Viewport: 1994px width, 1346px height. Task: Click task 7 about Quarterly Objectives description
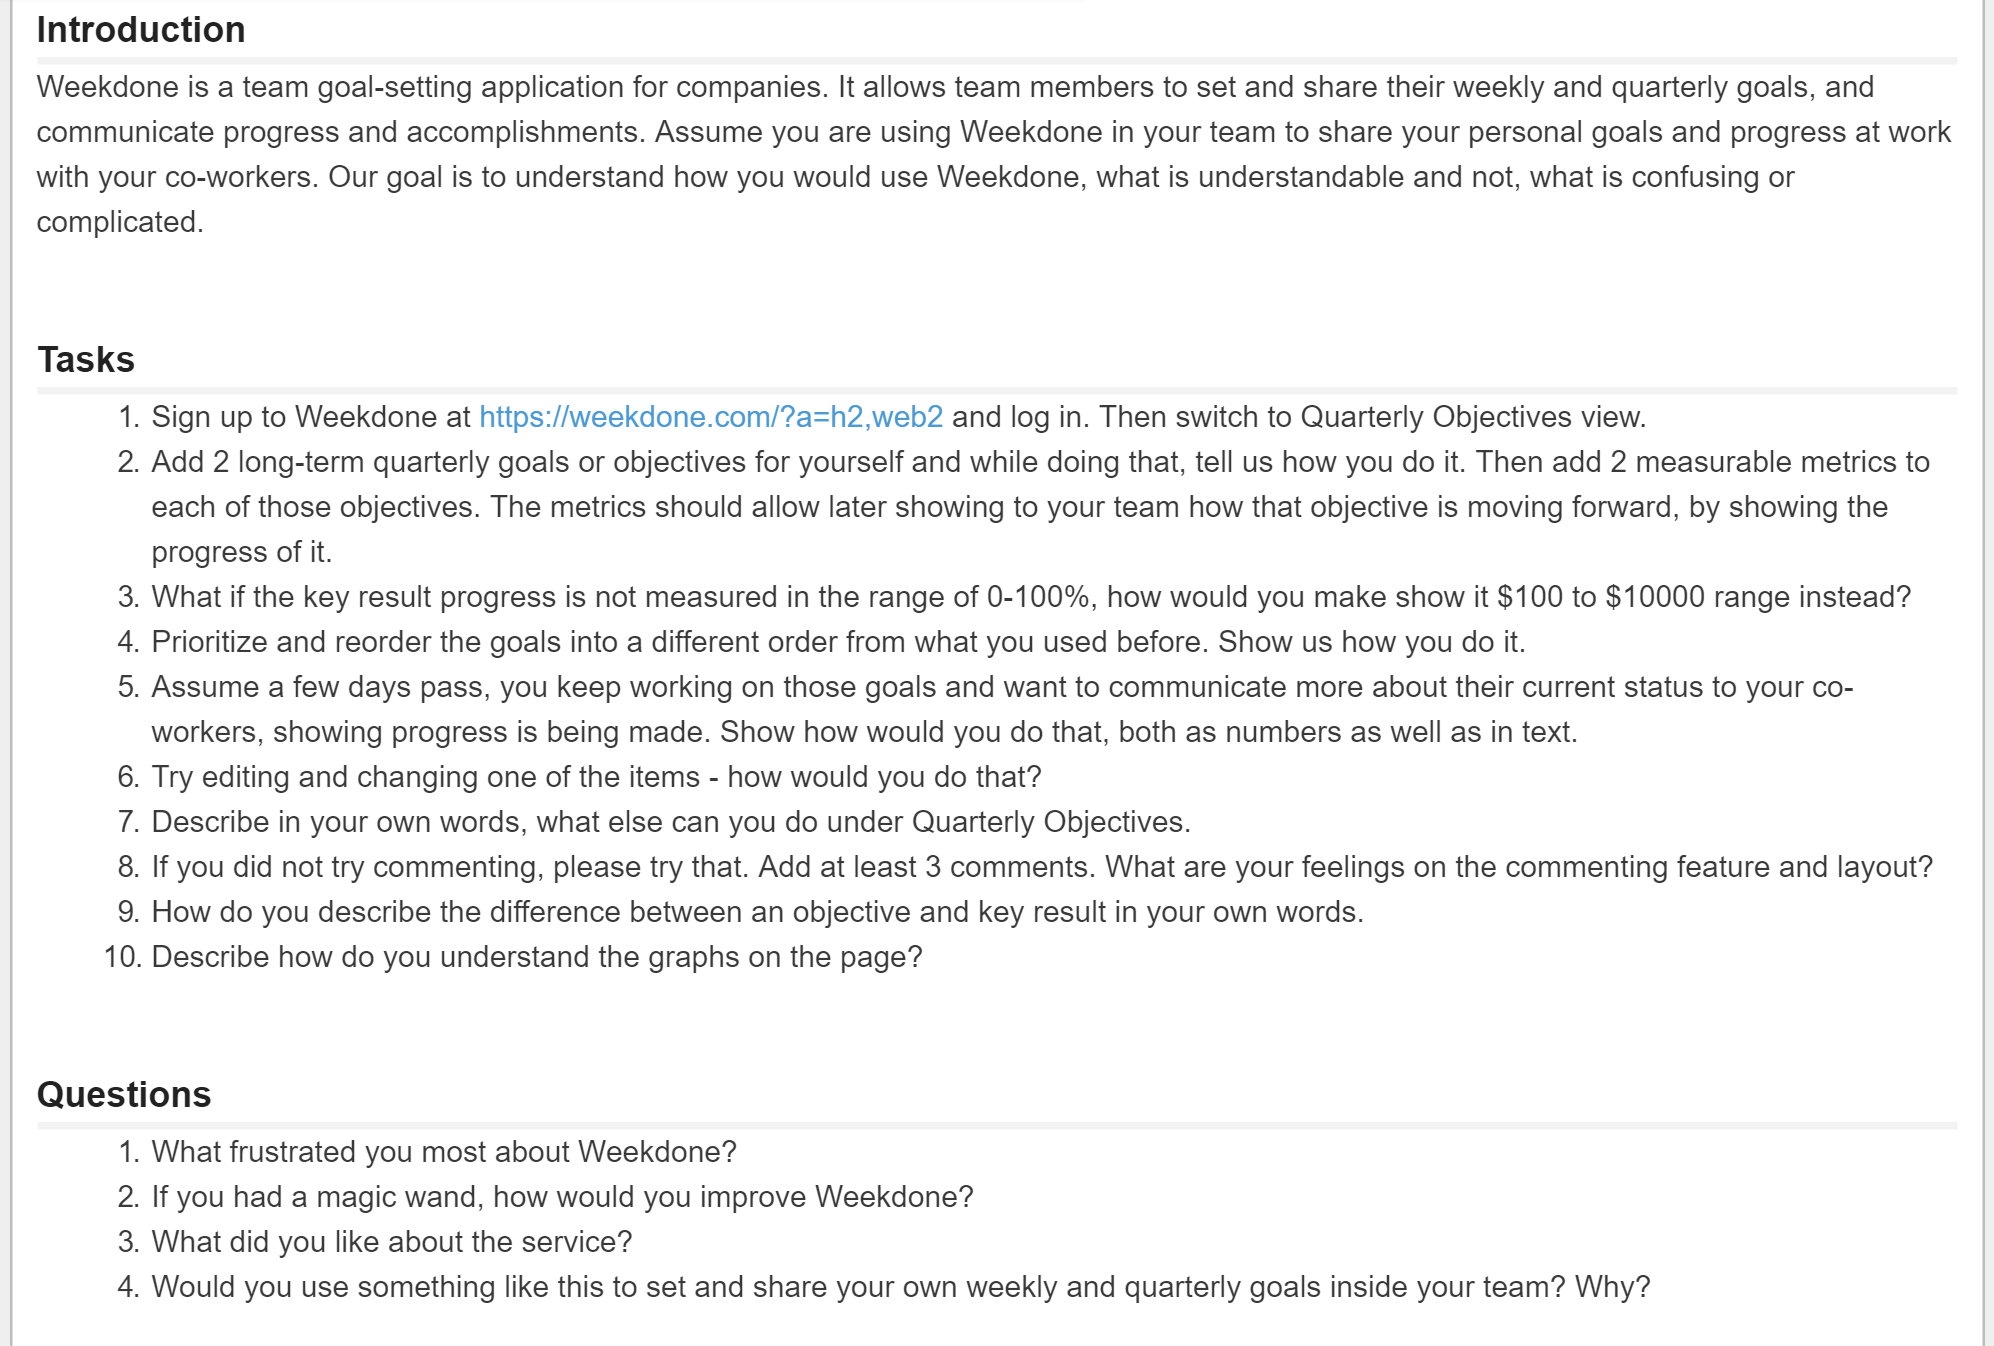pyautogui.click(x=670, y=822)
